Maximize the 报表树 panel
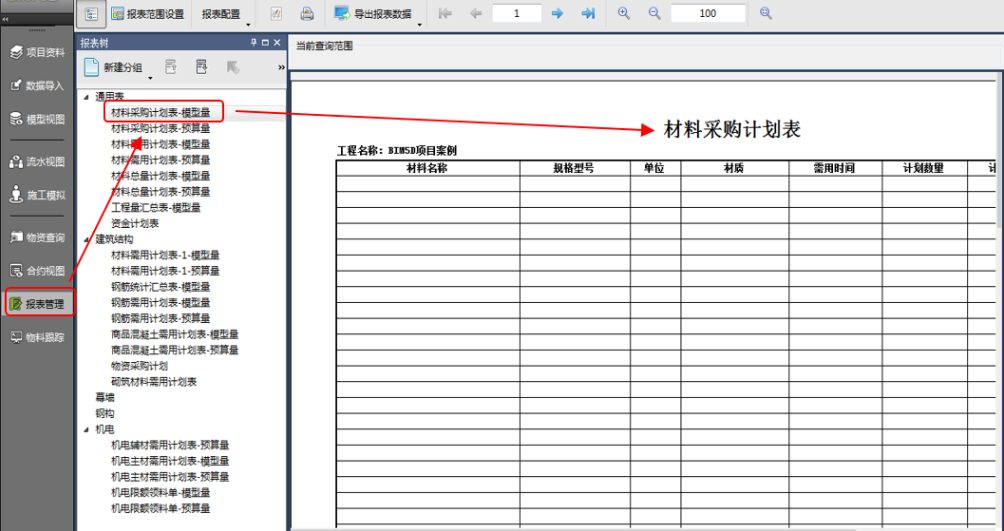 [266, 42]
